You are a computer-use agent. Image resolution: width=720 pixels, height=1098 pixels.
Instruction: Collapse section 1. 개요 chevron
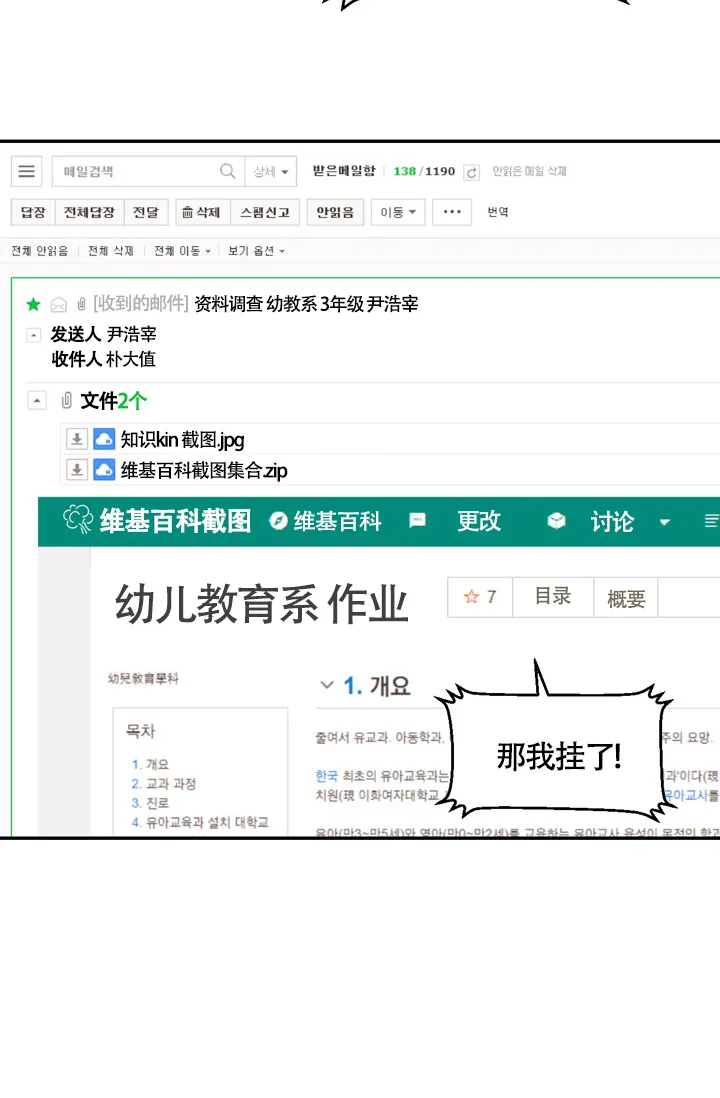point(326,685)
